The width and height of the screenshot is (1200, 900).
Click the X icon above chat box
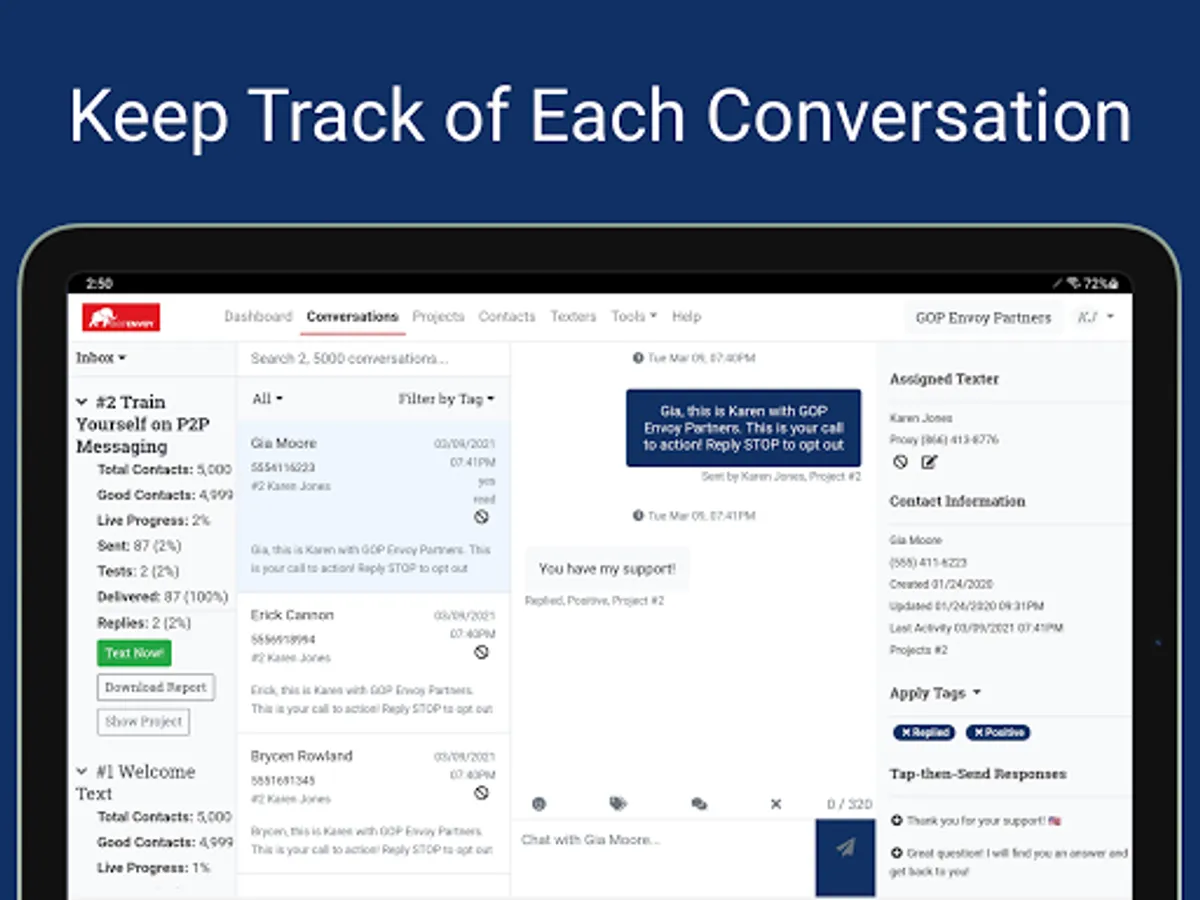tap(776, 803)
